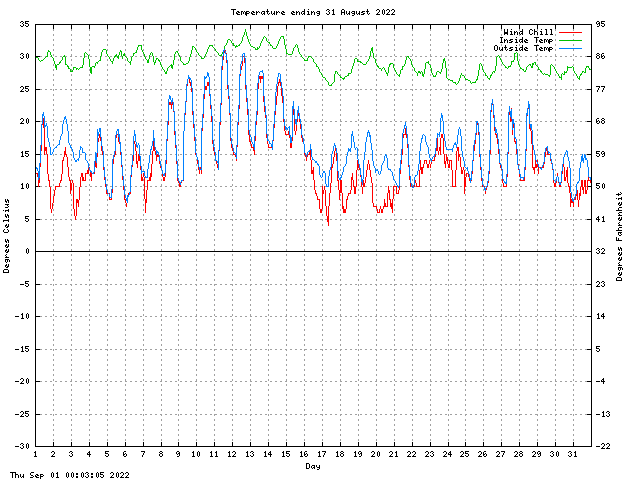Click day 18 label on the Day axis
Image resolution: width=640 pixels, height=480 pixels.
[x=340, y=454]
